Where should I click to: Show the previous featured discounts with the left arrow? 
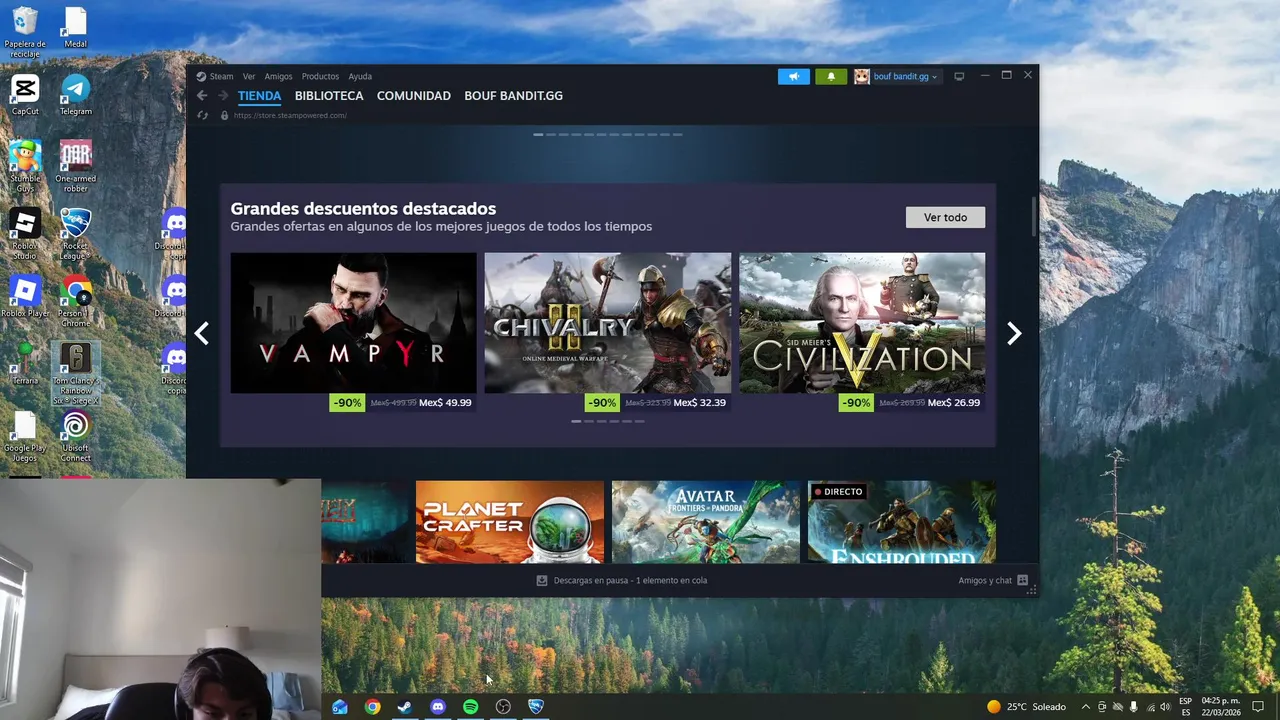[202, 333]
